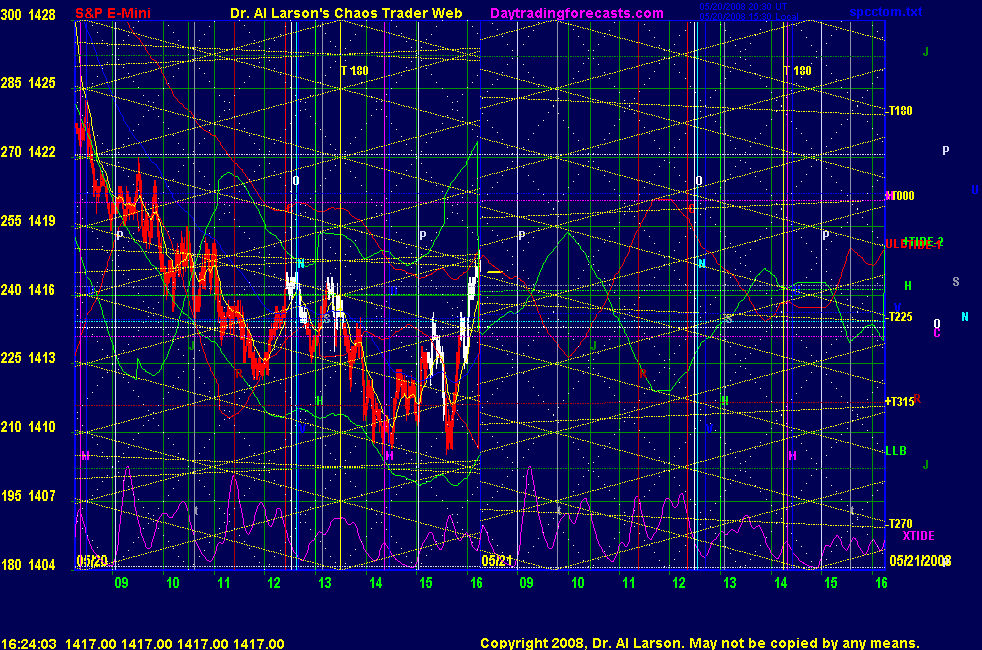Click the "05/20/2008 15:30 Local" timestamp

point(748,16)
